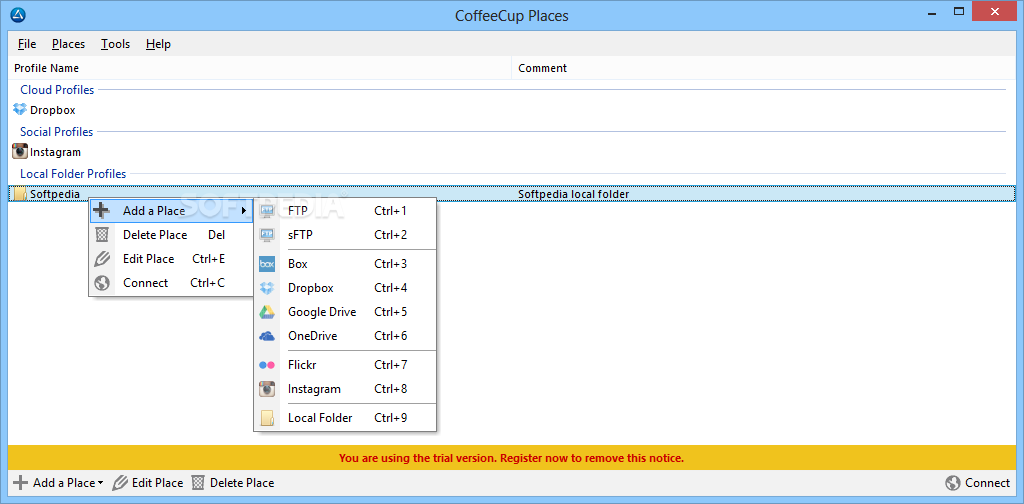
Task: Expand the Add a Place submenu arrow
Action: coord(244,211)
